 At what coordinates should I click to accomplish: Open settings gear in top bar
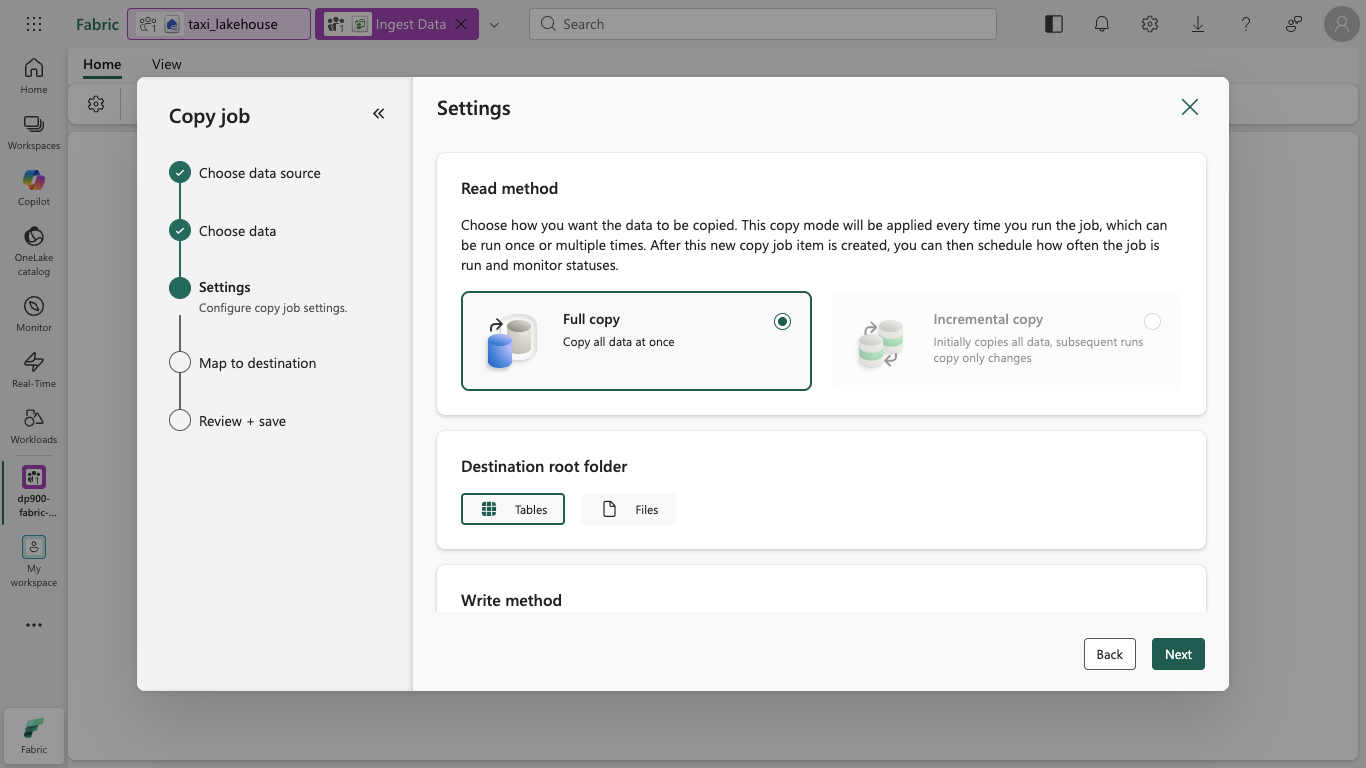click(1150, 24)
